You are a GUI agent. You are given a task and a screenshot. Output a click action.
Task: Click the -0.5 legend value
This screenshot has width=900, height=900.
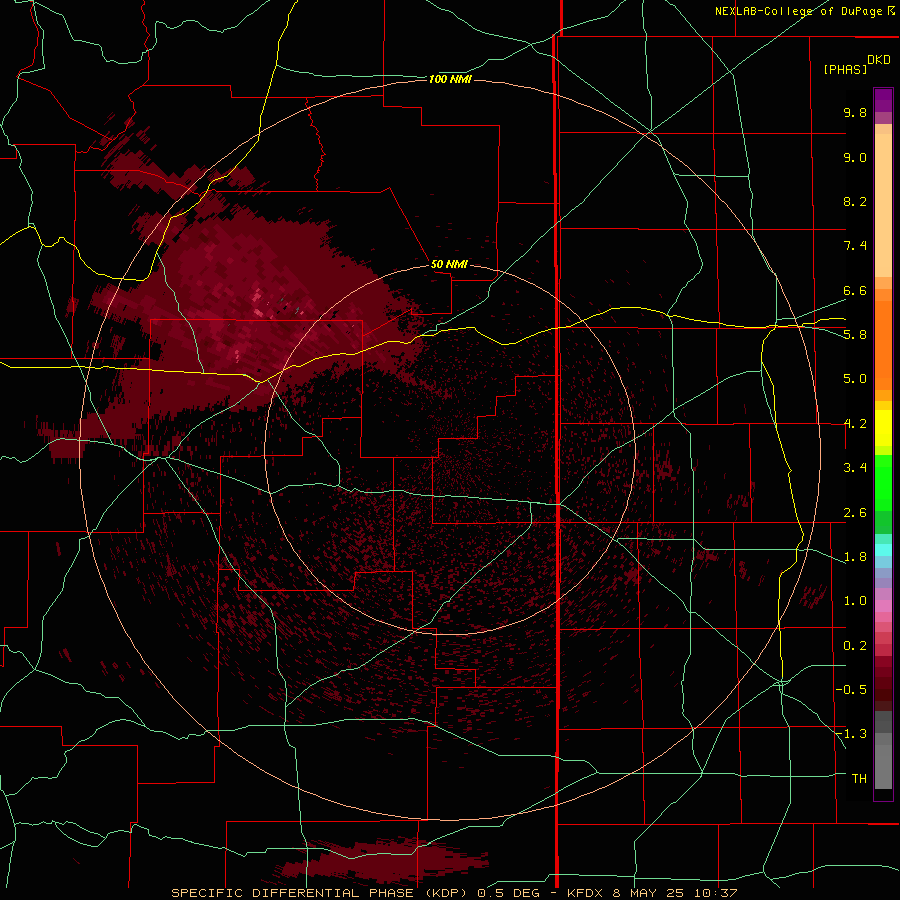coord(851,690)
